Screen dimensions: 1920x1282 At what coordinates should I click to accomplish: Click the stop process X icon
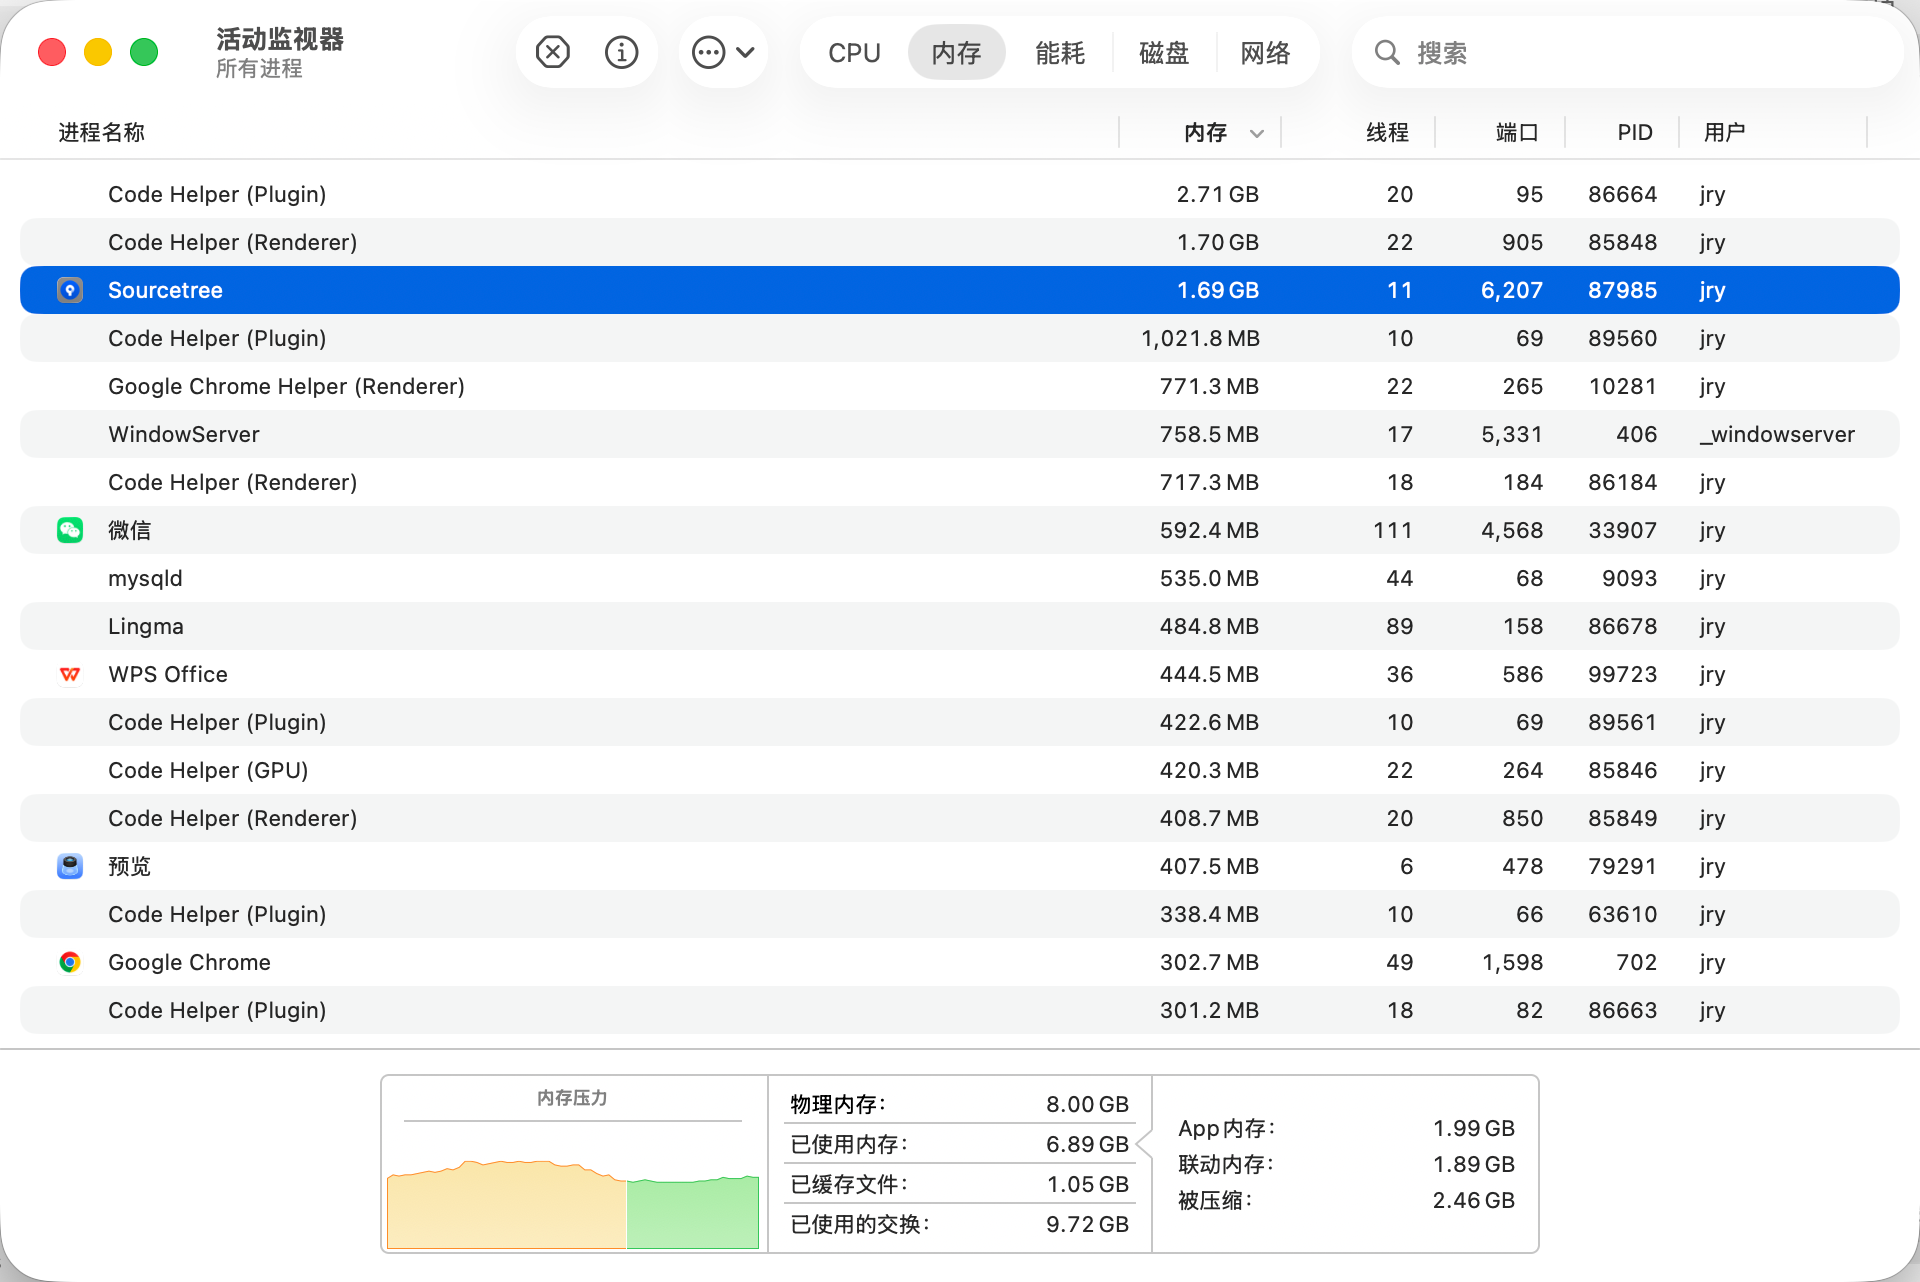pyautogui.click(x=552, y=52)
